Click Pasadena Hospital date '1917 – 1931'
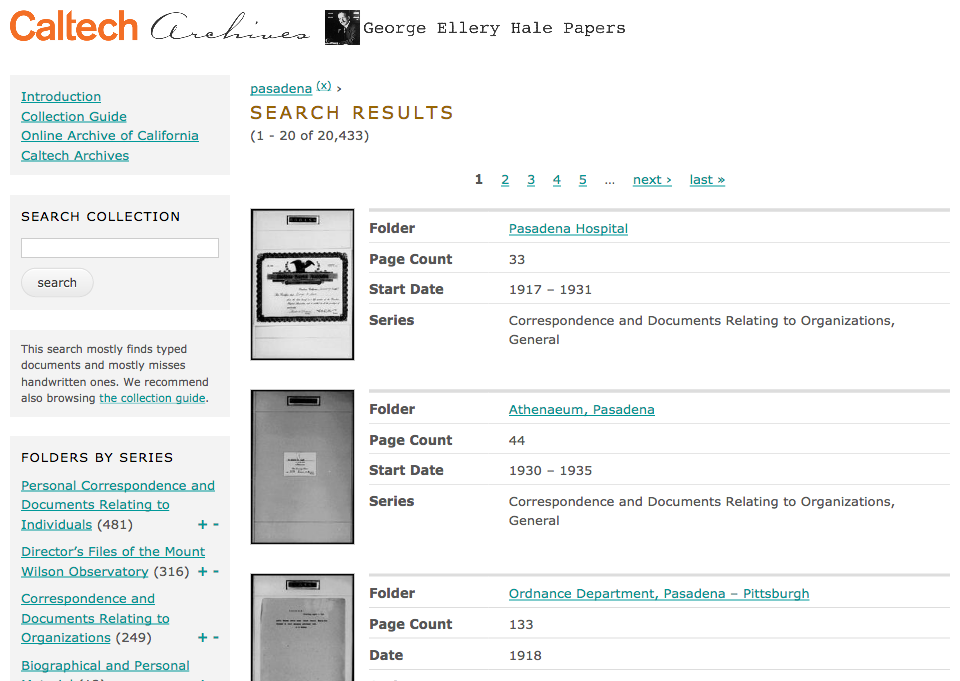The height and width of the screenshot is (681, 960). click(x=550, y=290)
